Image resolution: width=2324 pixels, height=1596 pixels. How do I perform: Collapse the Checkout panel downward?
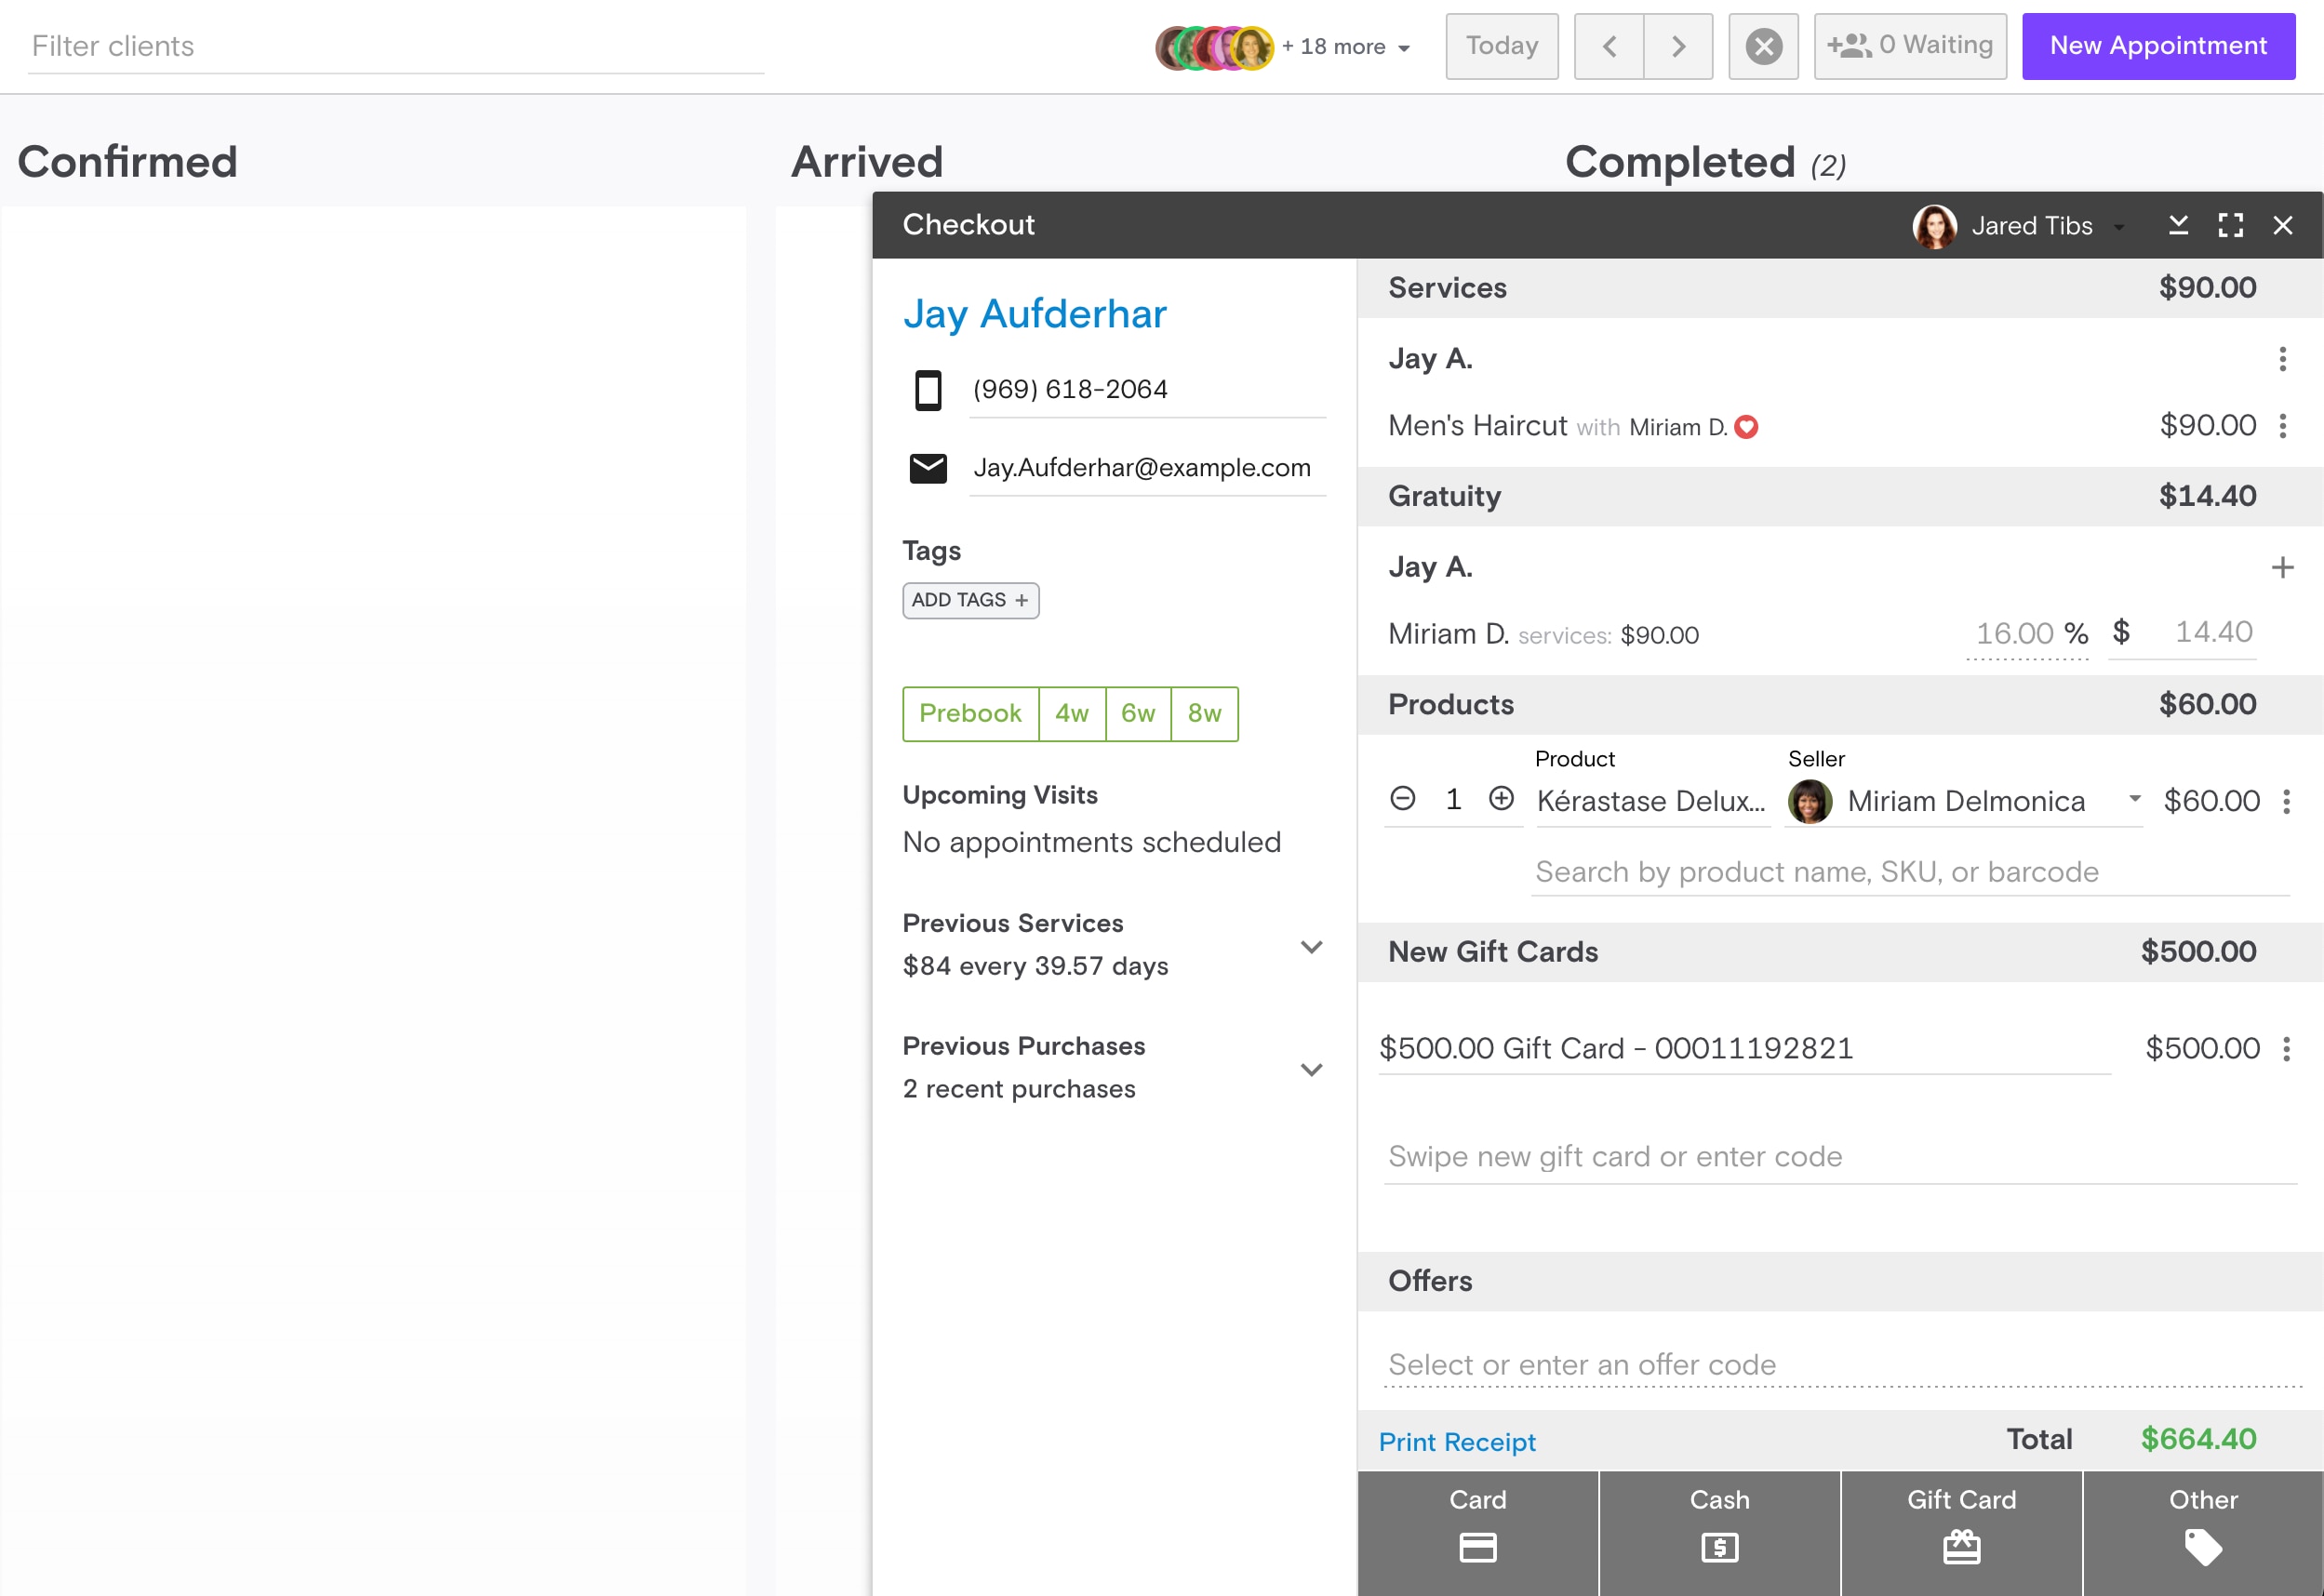2178,225
